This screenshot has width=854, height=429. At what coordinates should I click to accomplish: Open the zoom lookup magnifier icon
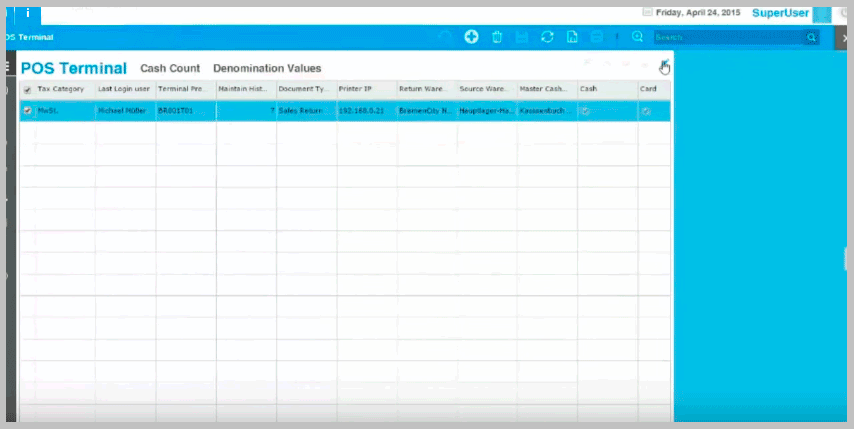637,37
